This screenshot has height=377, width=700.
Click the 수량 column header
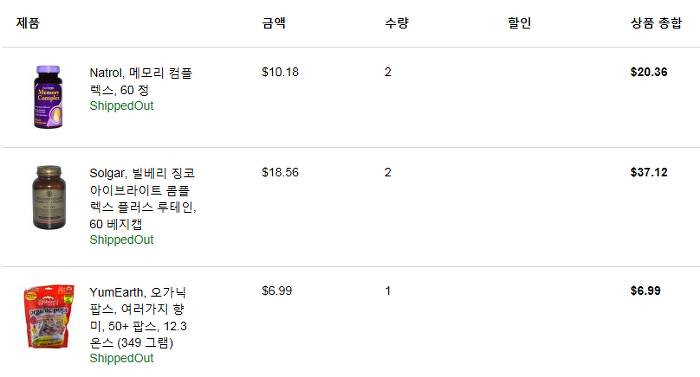(x=396, y=23)
